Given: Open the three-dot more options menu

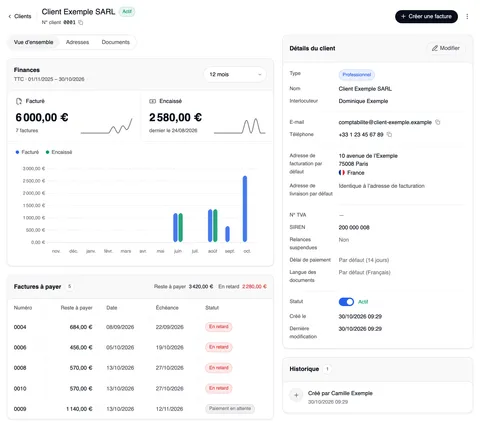Looking at the screenshot, I should pyautogui.click(x=467, y=16).
